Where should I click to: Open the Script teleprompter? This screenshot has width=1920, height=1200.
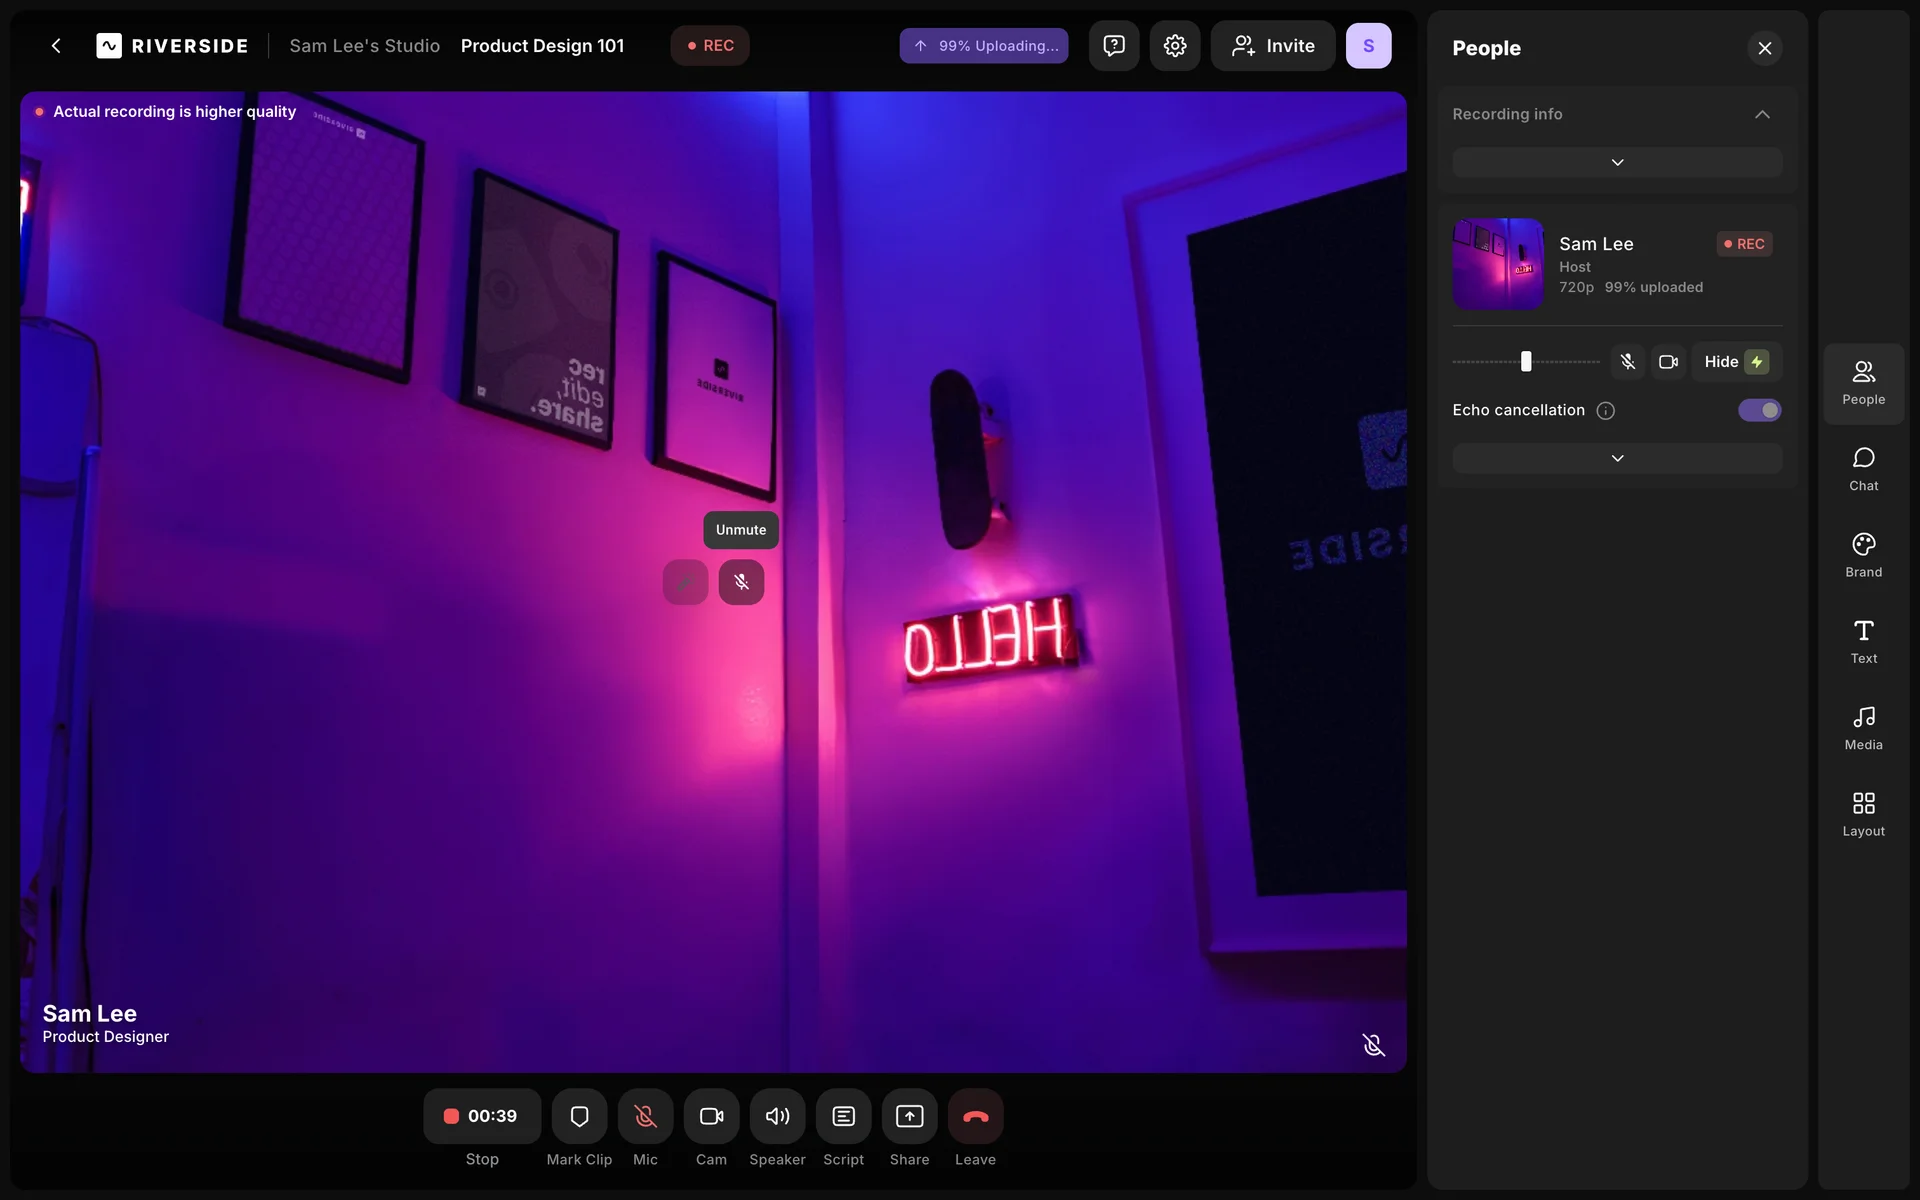pyautogui.click(x=843, y=1116)
